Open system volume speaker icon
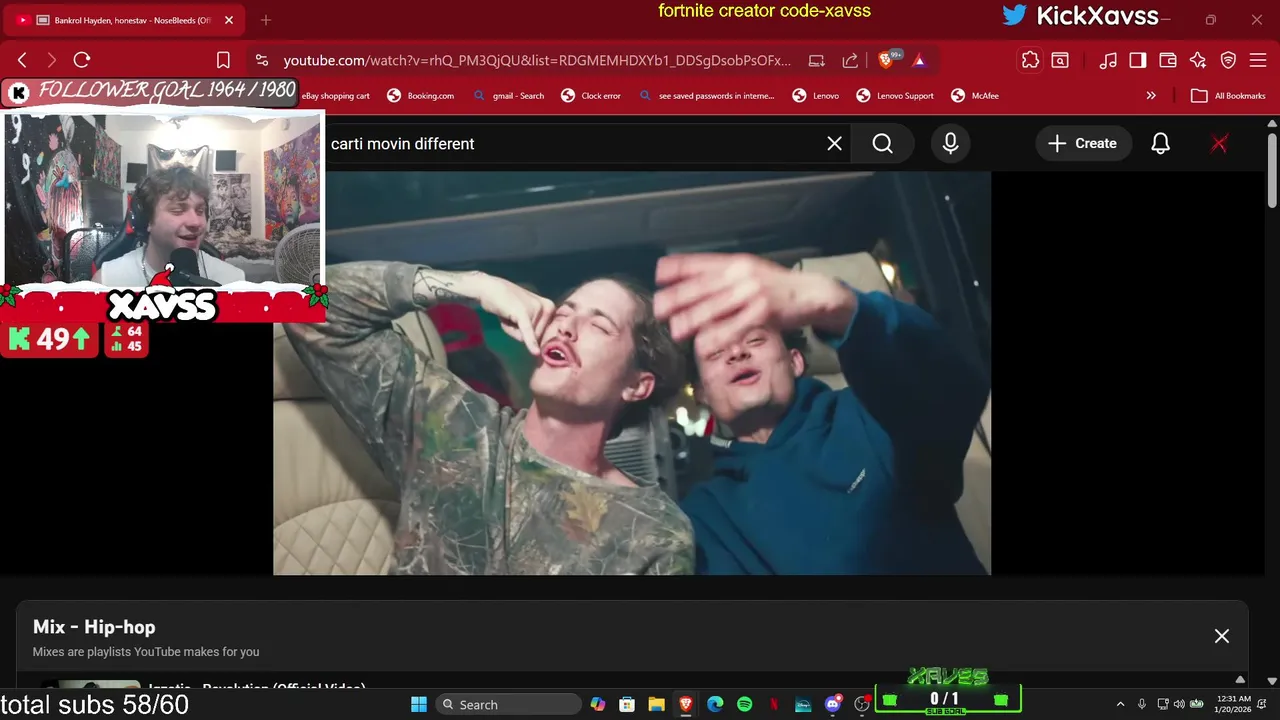1280x720 pixels. [1179, 704]
